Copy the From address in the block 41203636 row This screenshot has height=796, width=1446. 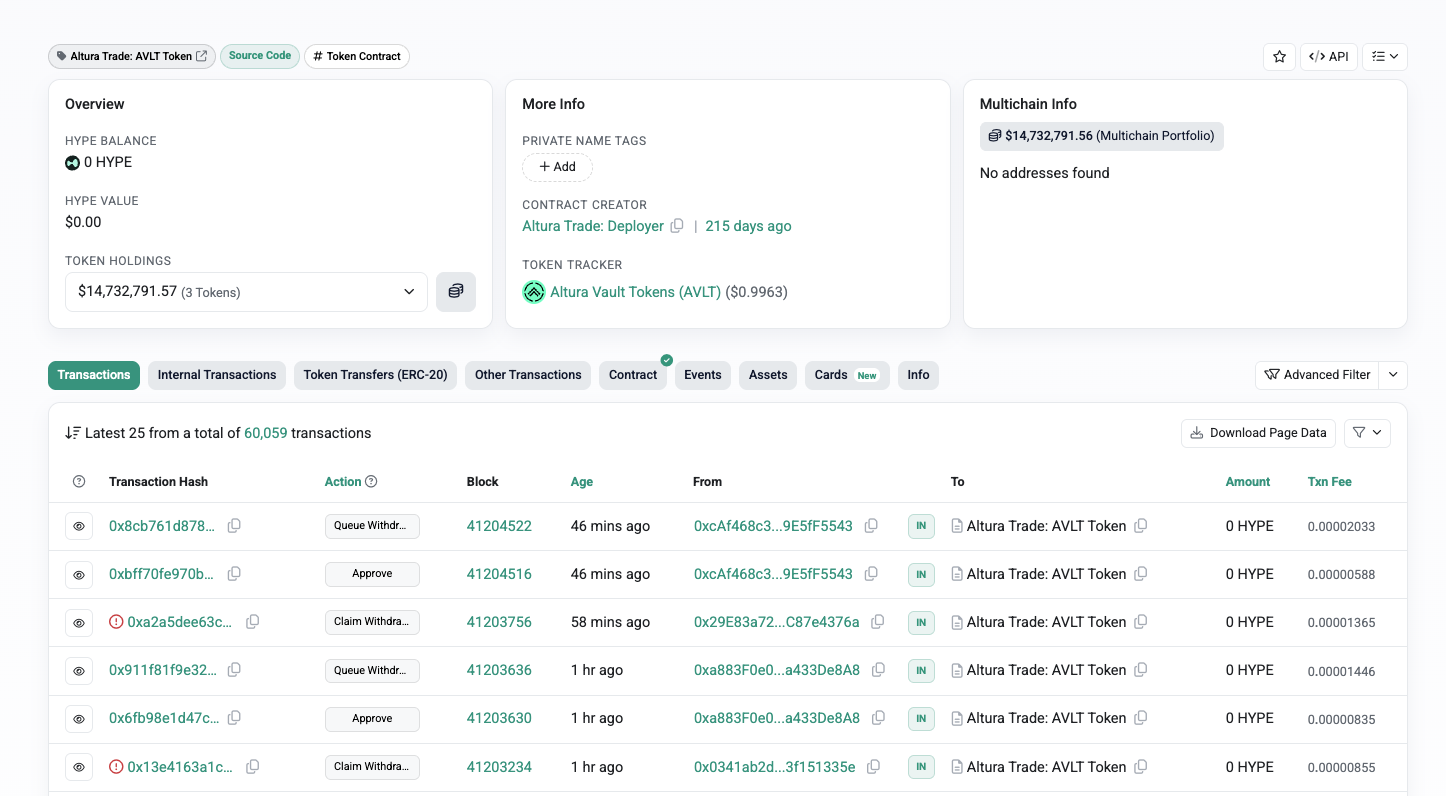pos(878,670)
